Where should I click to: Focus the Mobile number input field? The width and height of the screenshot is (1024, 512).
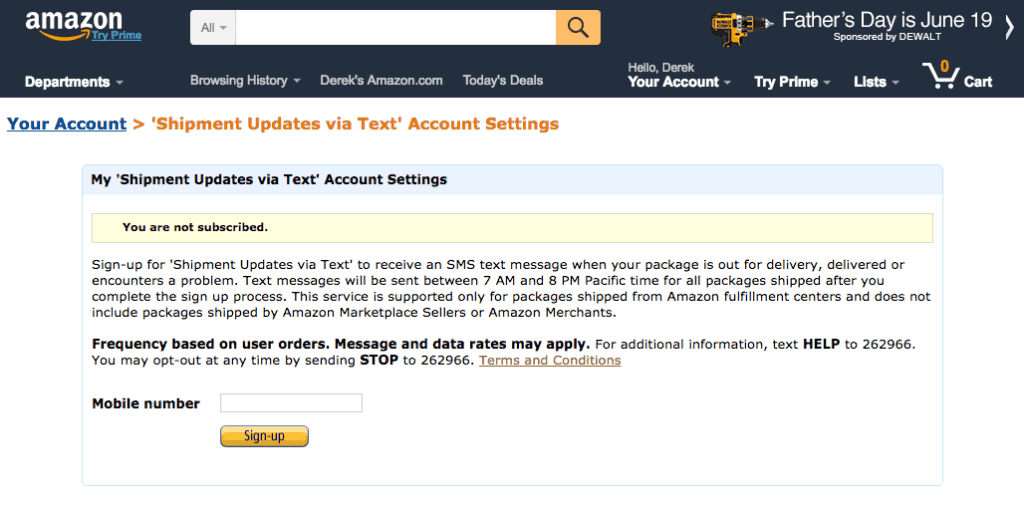click(x=291, y=403)
